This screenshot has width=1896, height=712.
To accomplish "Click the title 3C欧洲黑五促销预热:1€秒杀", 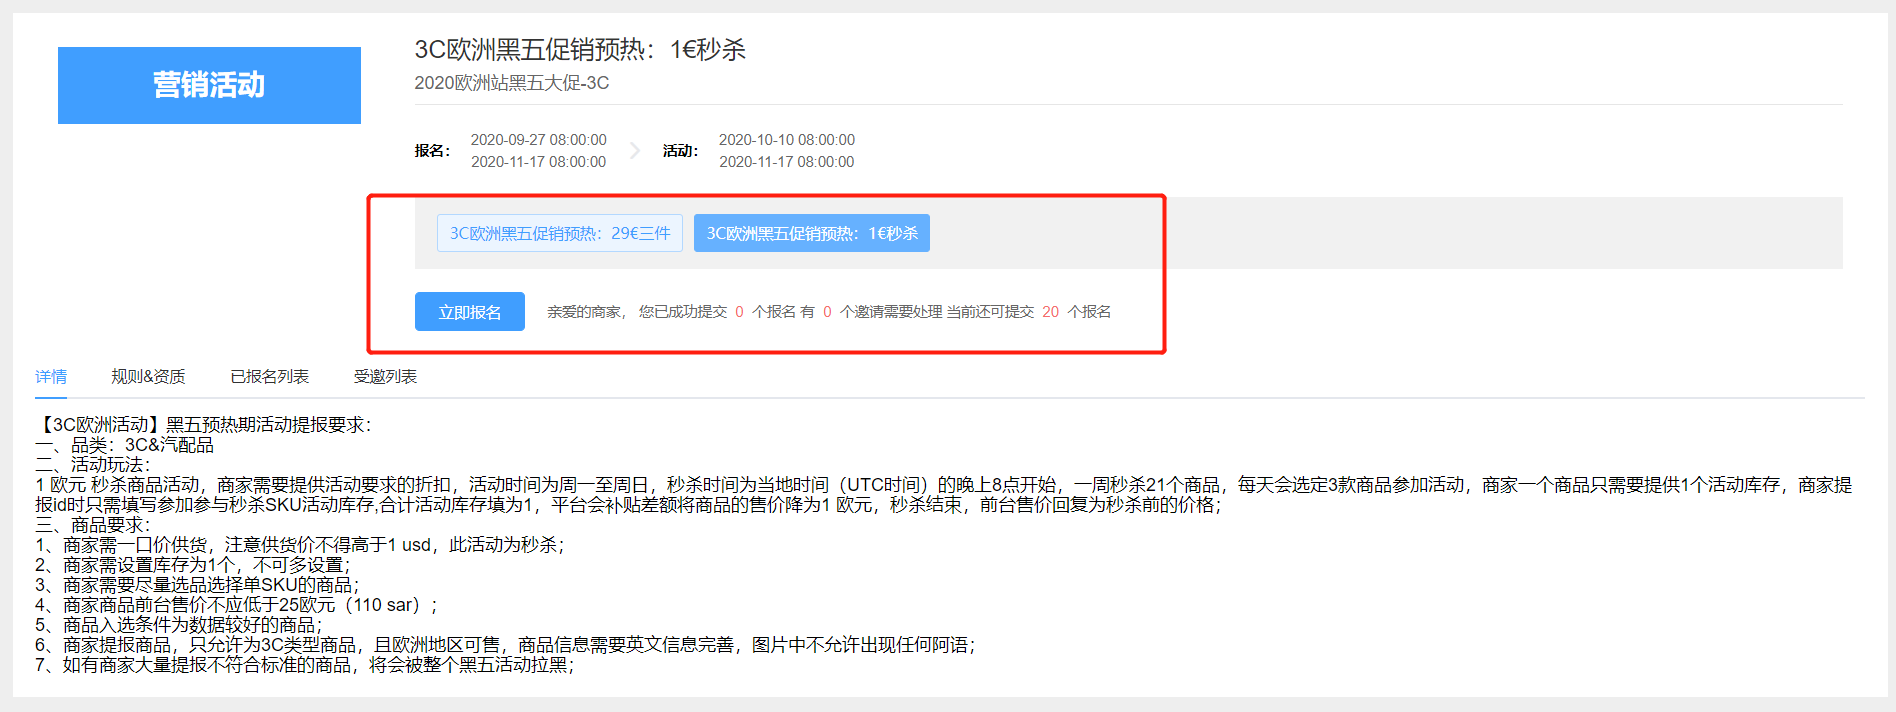I will [x=580, y=49].
